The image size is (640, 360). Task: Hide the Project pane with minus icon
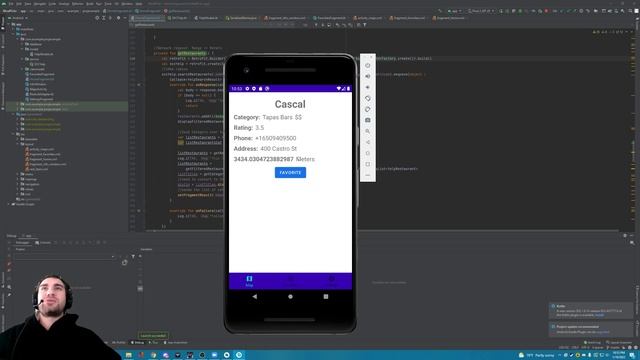tap(125, 18)
